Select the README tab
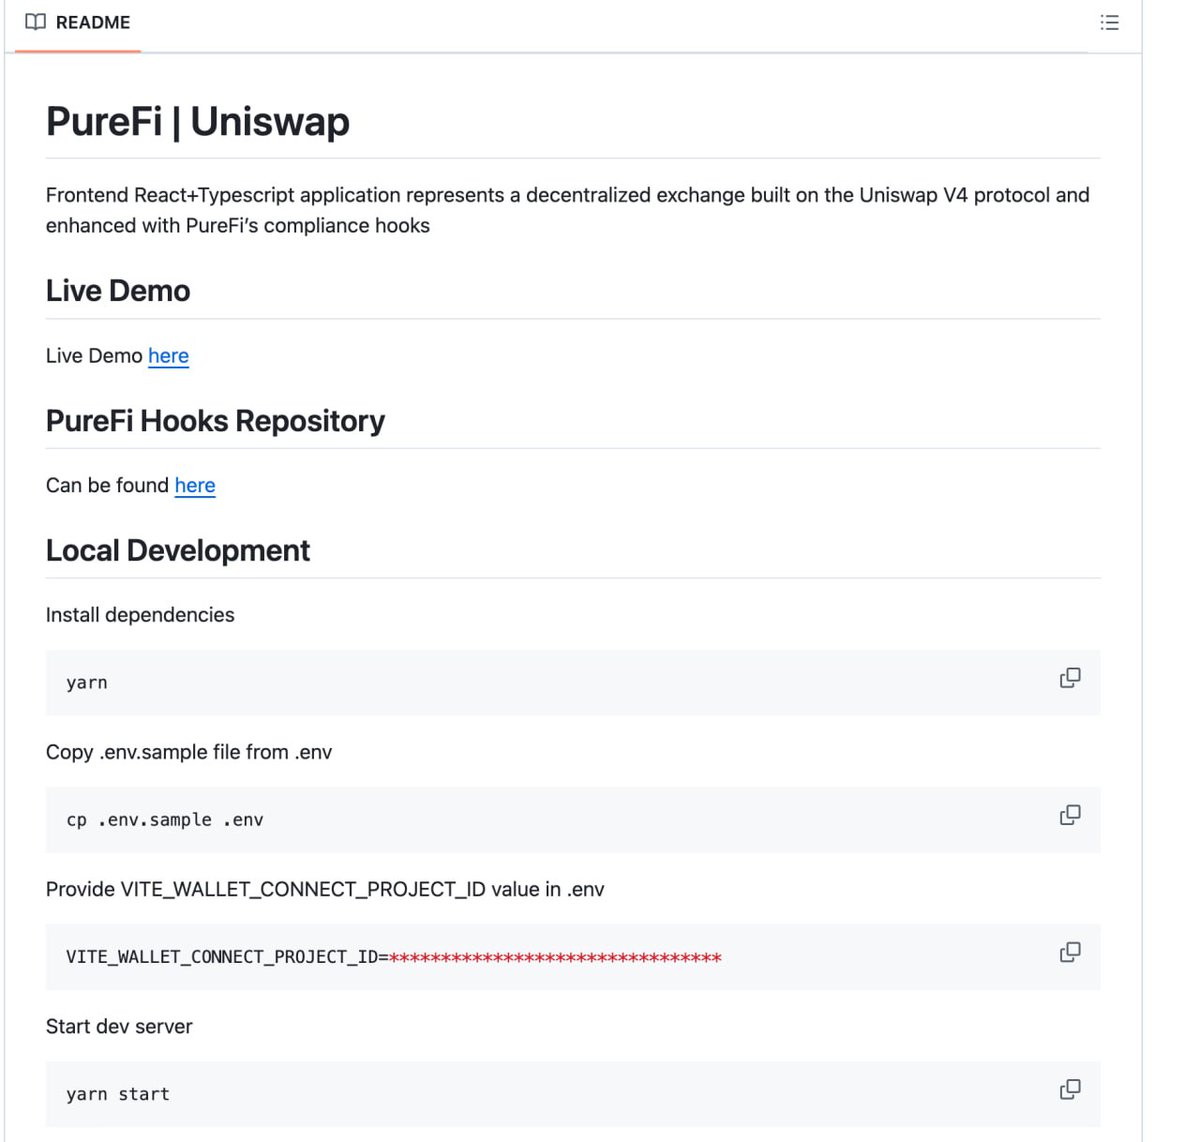The image size is (1200, 1142). [78, 23]
